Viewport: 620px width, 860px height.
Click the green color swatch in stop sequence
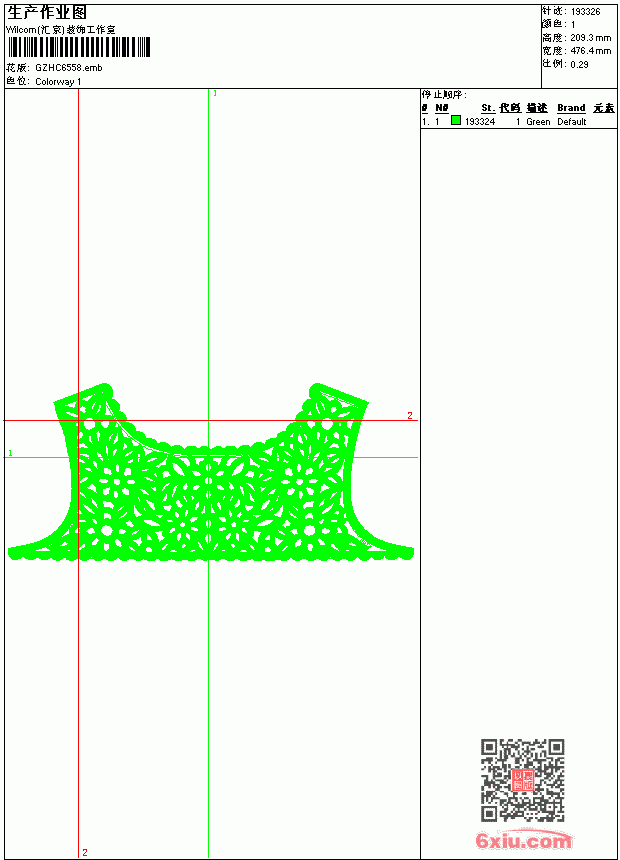click(456, 120)
